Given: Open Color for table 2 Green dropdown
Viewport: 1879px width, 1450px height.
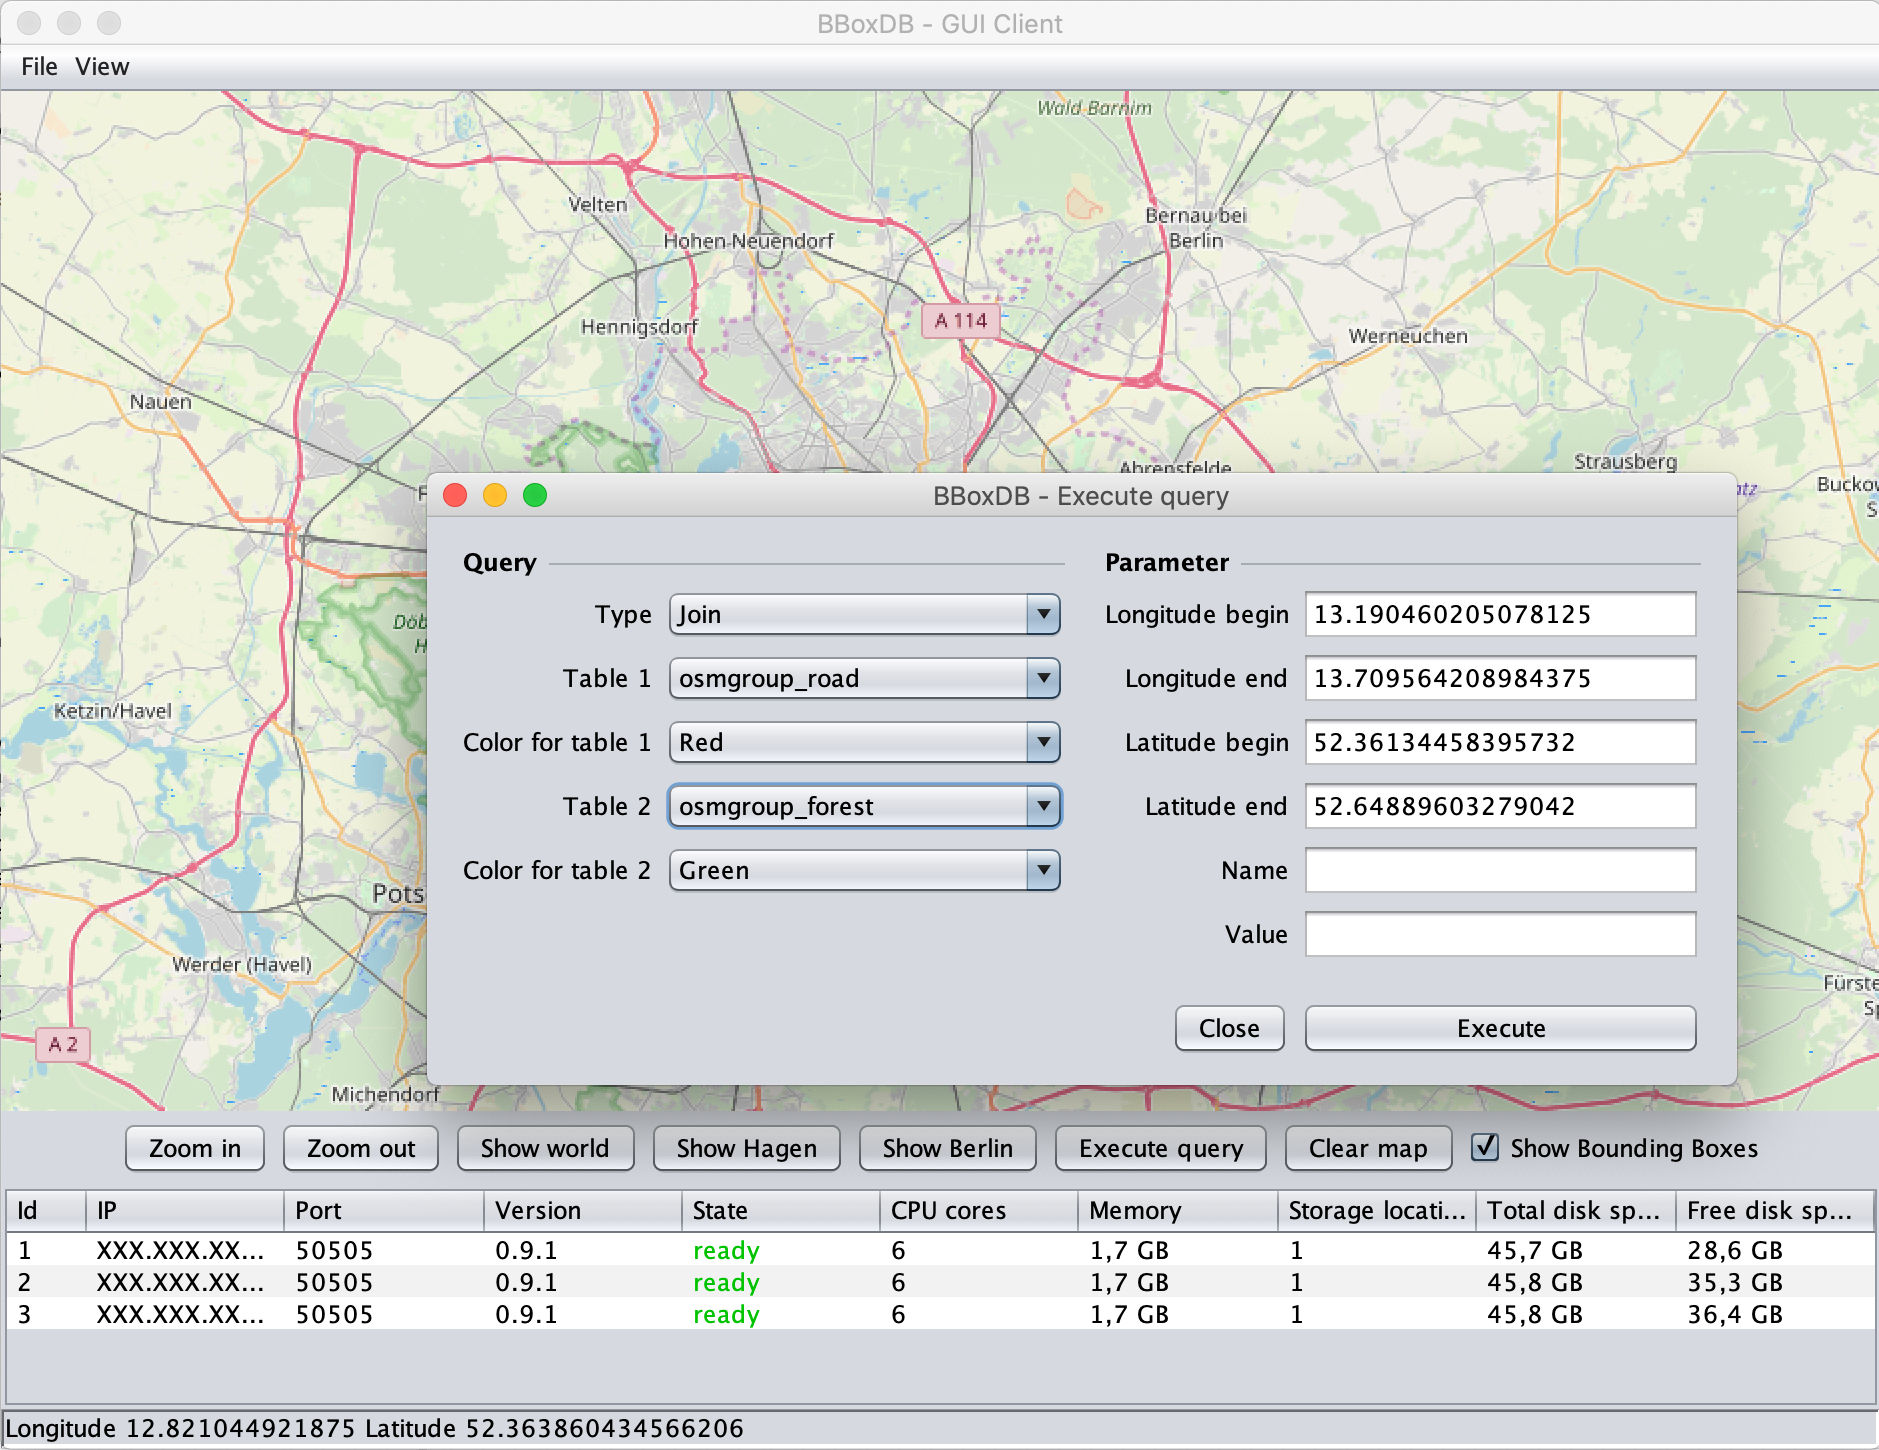Looking at the screenshot, I should tap(864, 870).
